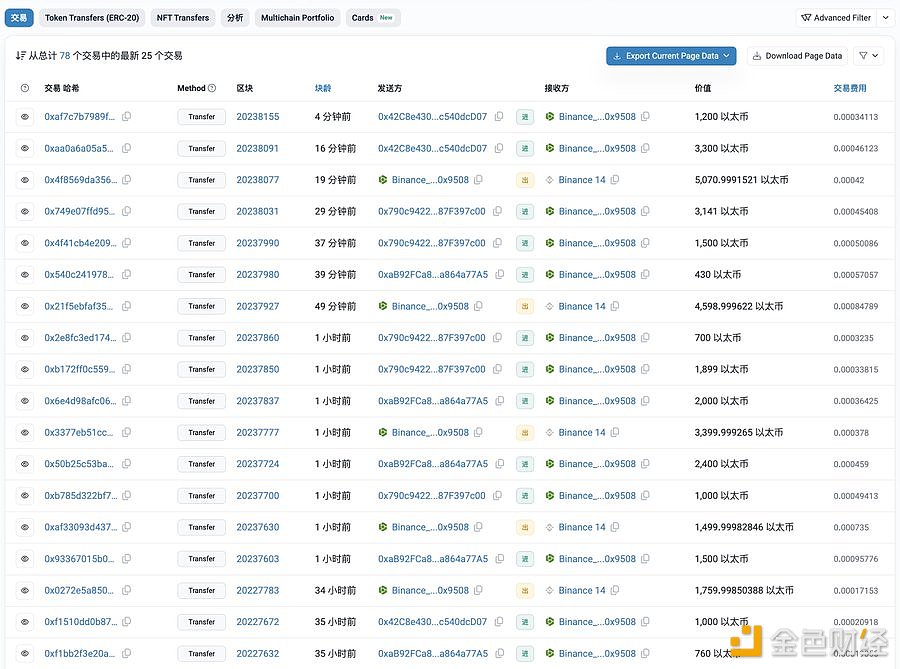Toggle visibility eye icon on the first transaction row

point(24,116)
